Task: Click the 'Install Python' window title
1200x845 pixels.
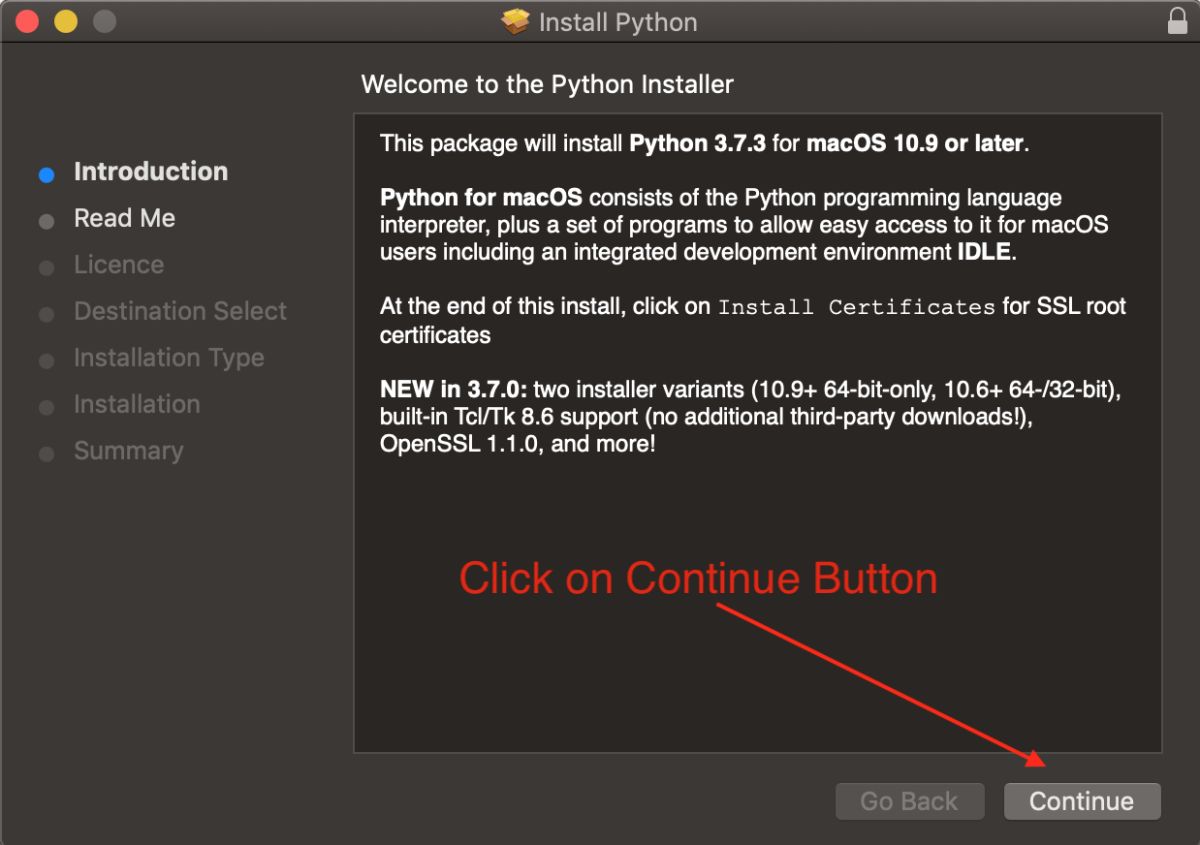Action: [x=618, y=22]
